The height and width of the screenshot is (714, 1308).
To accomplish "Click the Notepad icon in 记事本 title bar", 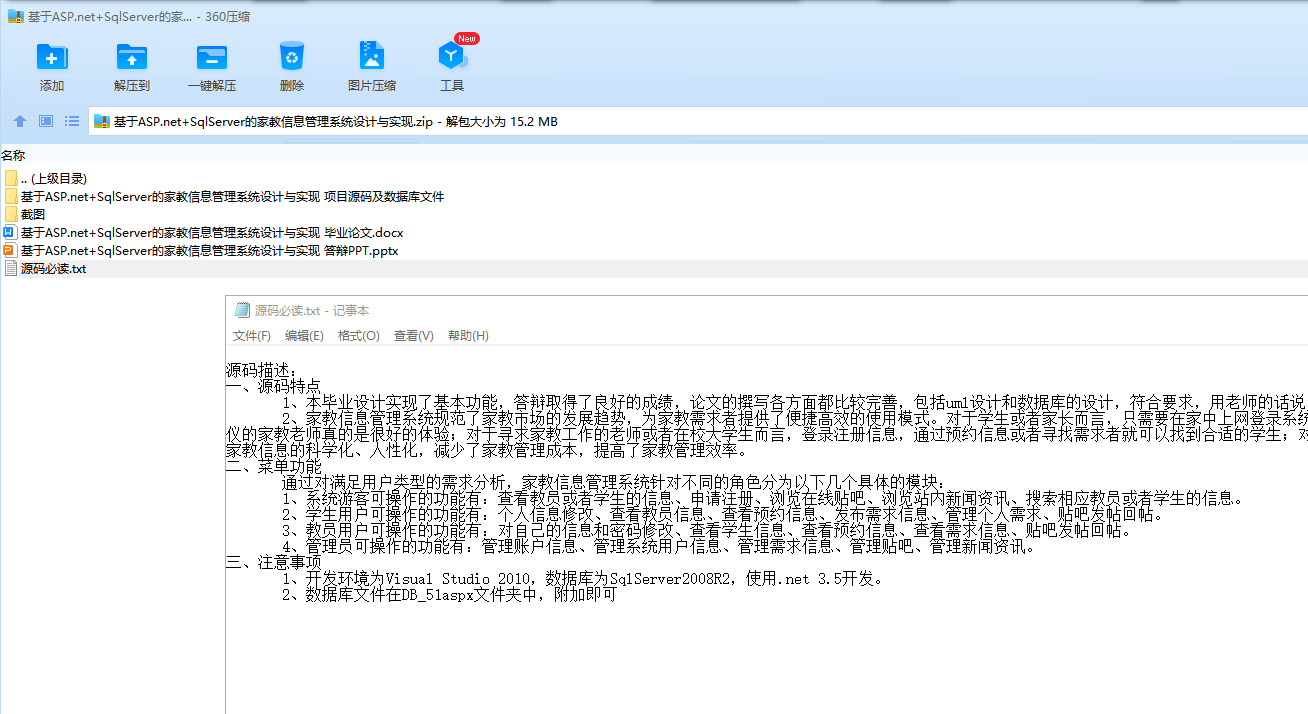I will point(241,311).
